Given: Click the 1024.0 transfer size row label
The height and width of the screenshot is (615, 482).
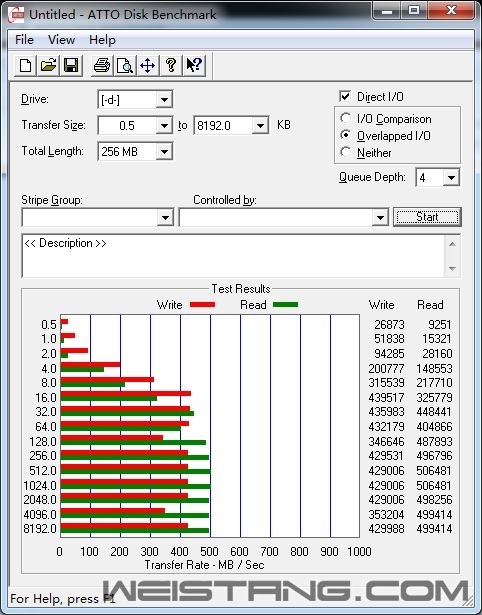Looking at the screenshot, I should [x=40, y=485].
